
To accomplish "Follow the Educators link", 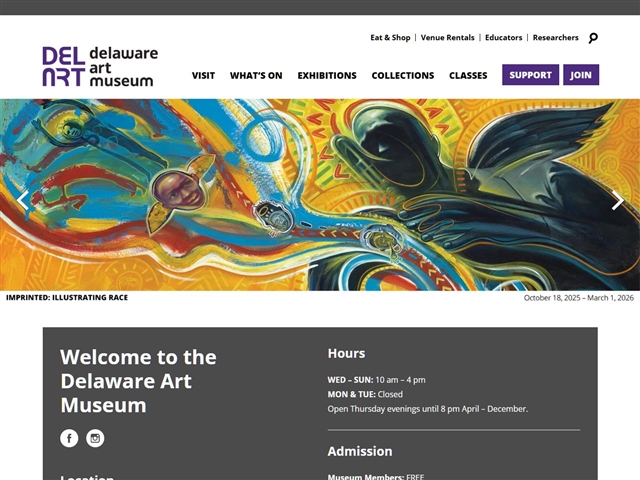I will click(503, 38).
